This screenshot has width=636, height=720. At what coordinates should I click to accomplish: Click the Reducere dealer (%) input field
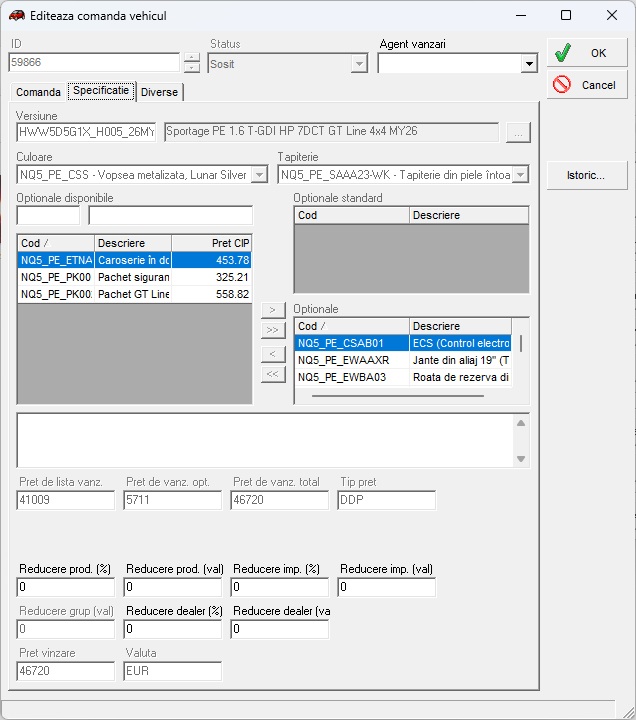[174, 630]
